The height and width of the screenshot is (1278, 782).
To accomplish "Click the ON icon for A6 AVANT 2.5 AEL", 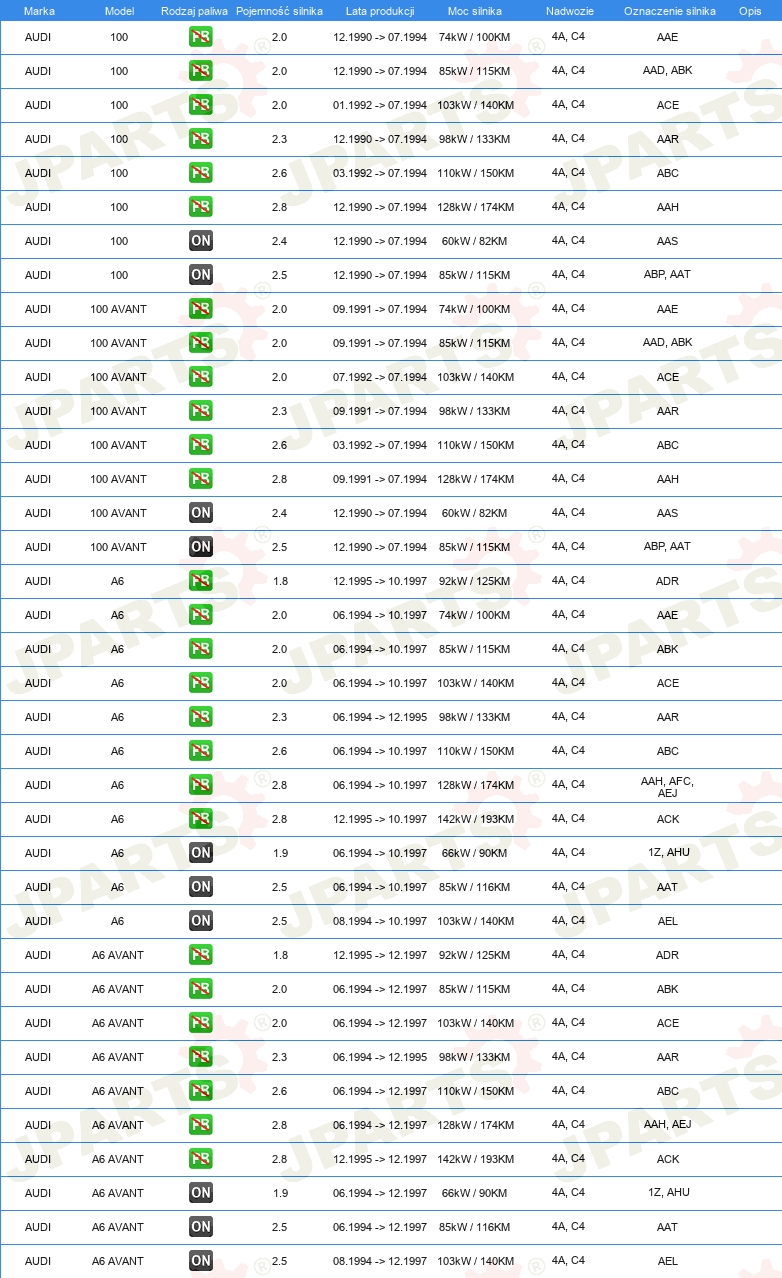I will point(201,1261).
